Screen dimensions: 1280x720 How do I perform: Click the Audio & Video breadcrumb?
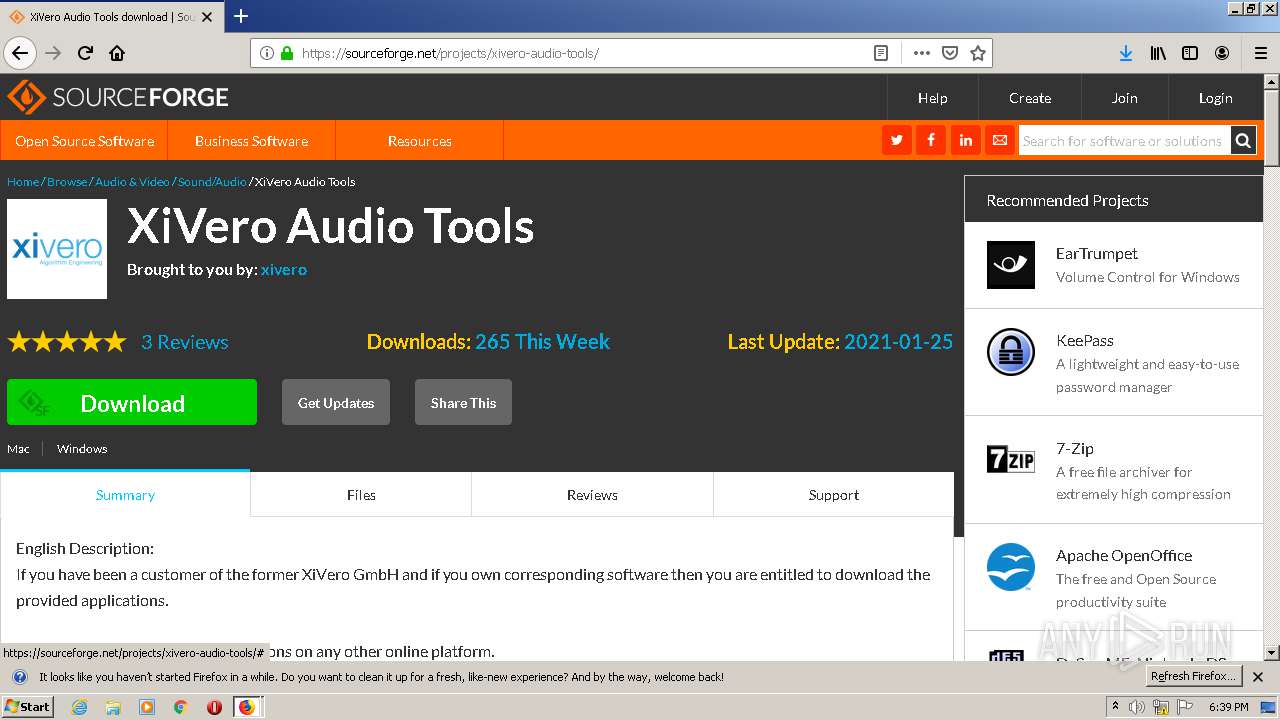(x=132, y=182)
